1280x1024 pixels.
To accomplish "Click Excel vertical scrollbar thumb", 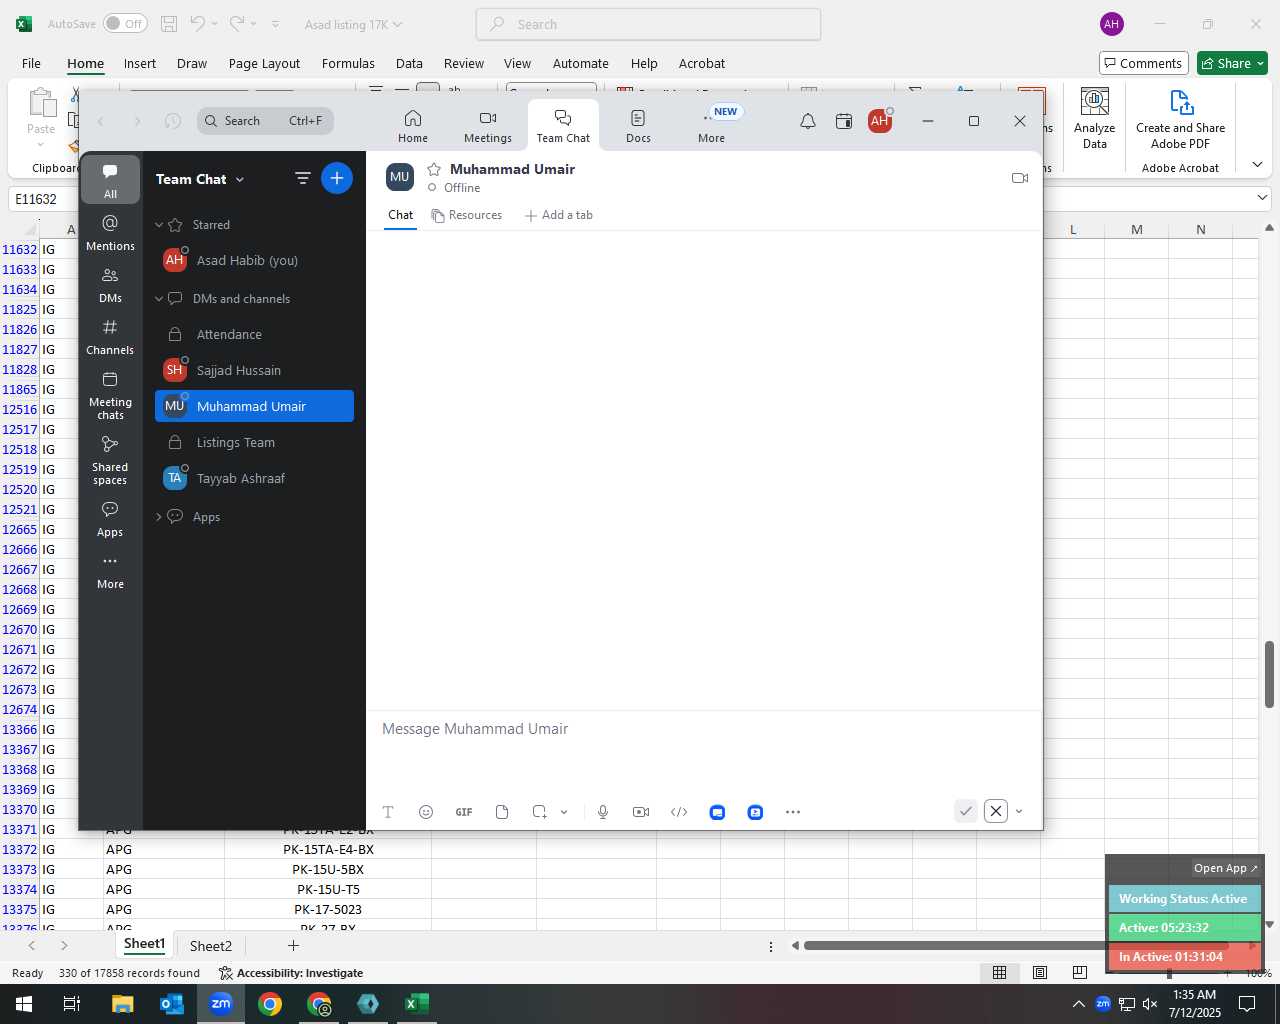I will pyautogui.click(x=1269, y=674).
